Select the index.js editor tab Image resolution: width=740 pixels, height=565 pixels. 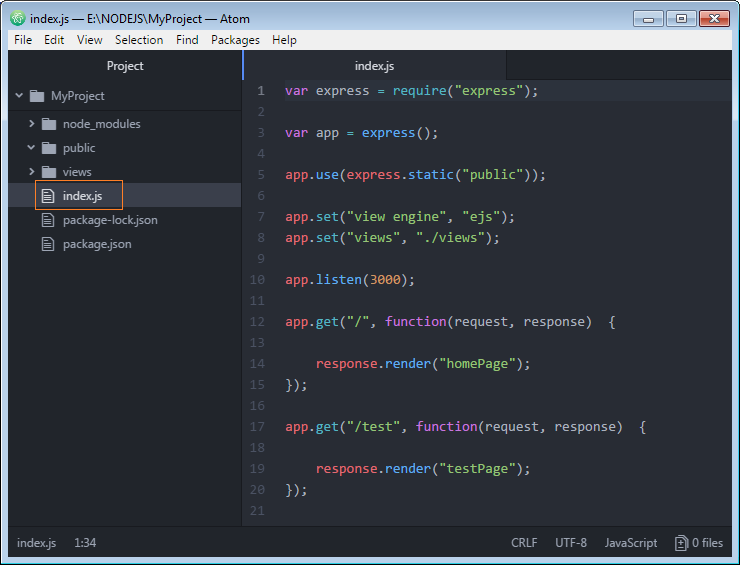(x=375, y=66)
